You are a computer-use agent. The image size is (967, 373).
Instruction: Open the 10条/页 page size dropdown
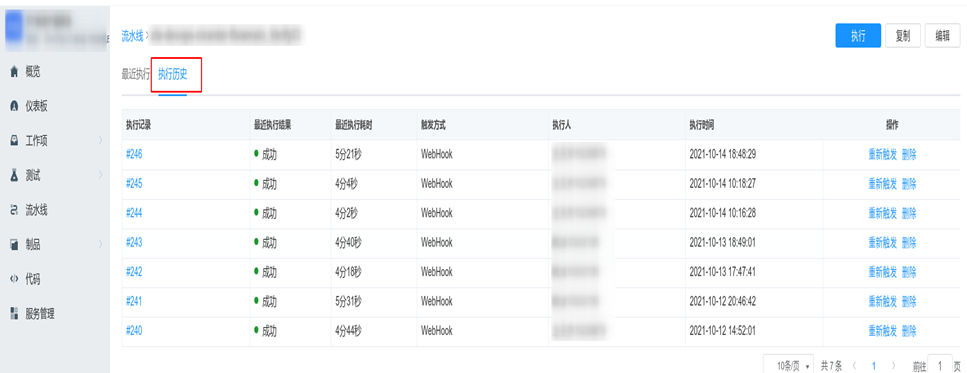point(789,366)
